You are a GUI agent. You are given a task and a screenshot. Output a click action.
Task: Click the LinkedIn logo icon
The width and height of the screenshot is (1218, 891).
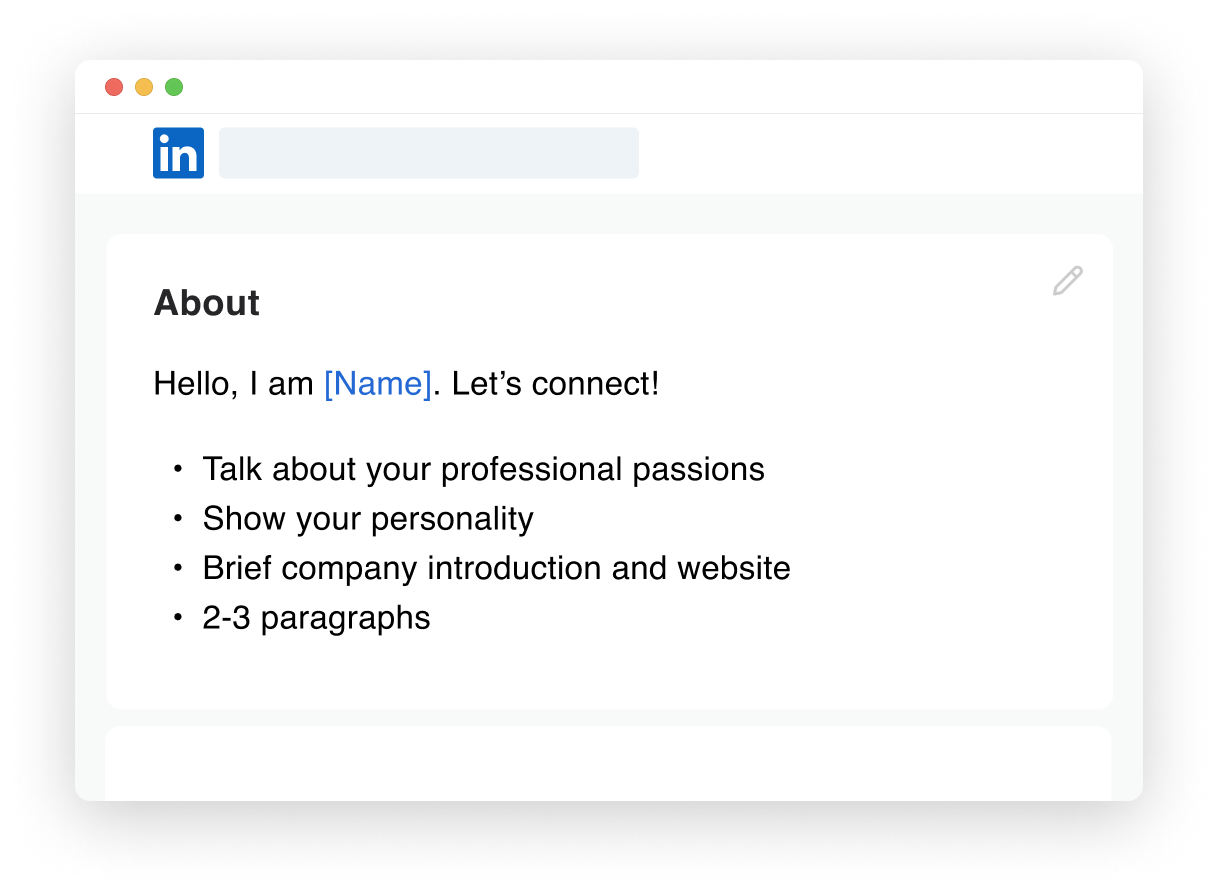178,153
